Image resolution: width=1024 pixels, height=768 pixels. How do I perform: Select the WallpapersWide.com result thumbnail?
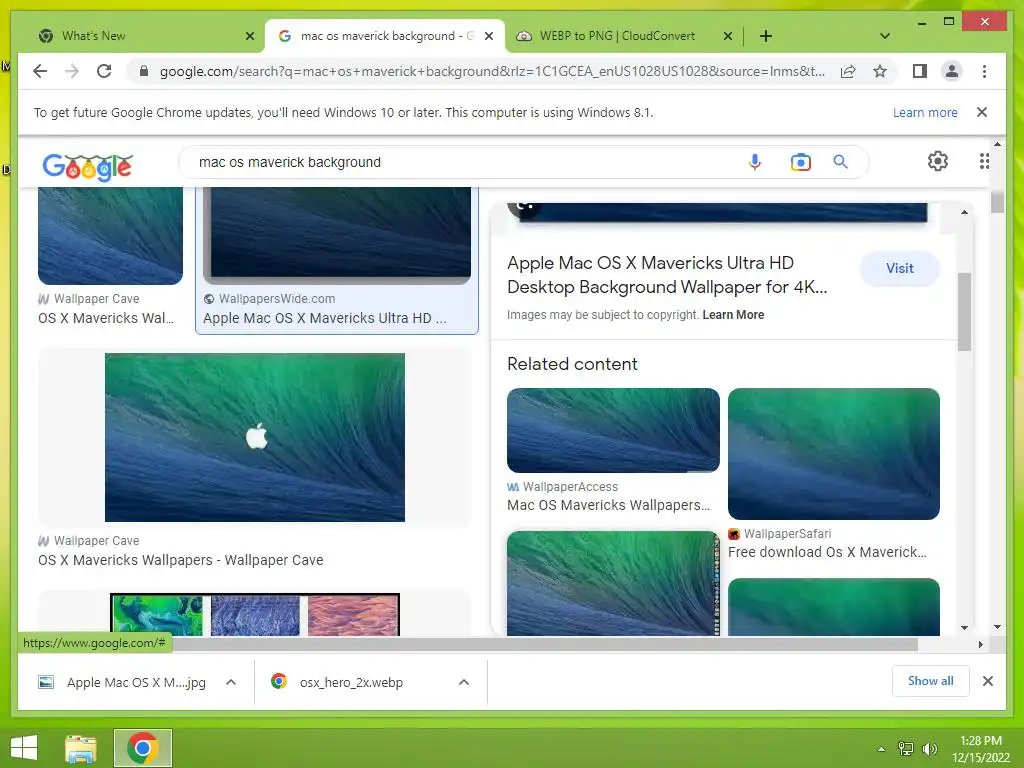click(x=337, y=235)
